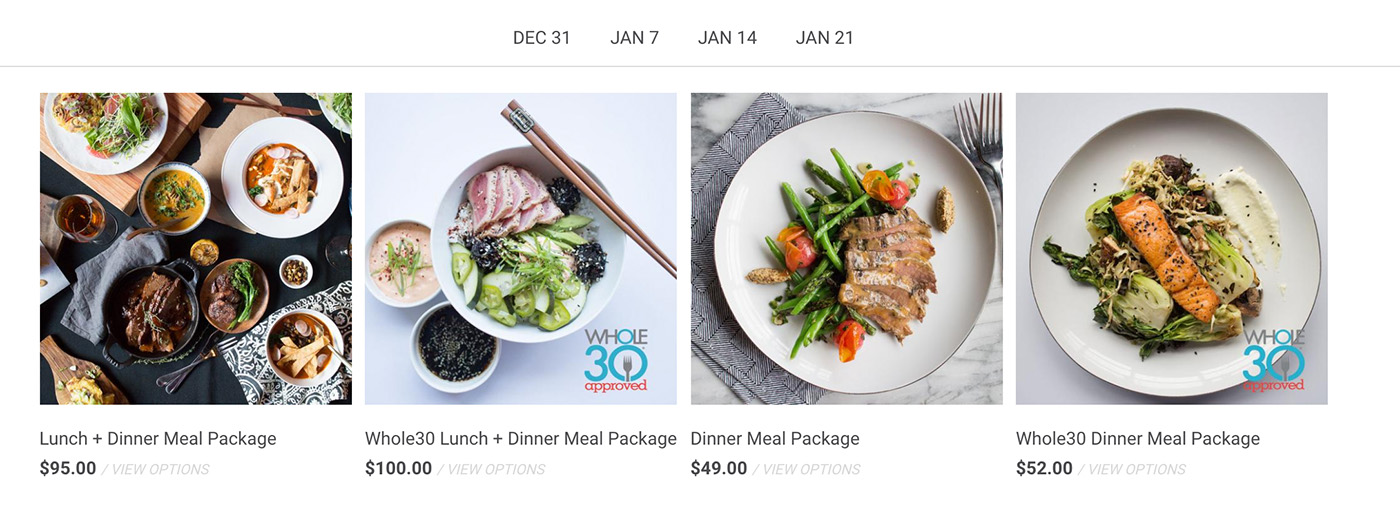Select the DEC 31 date tab
1400x513 pixels.
point(541,38)
